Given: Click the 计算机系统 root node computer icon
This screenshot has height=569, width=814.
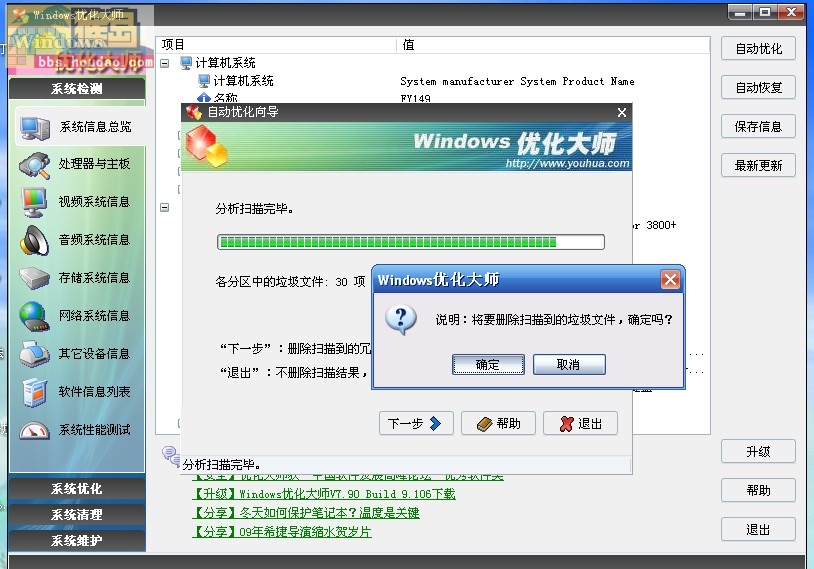Looking at the screenshot, I should pyautogui.click(x=186, y=63).
